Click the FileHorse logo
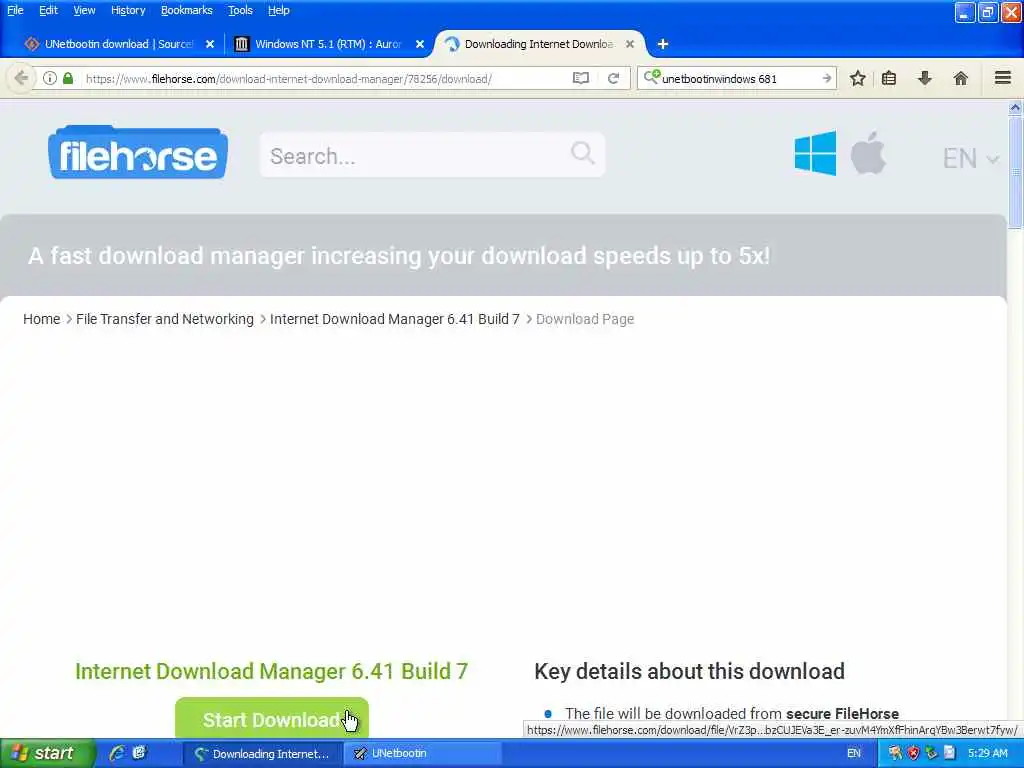Image resolution: width=1024 pixels, height=768 pixels. pyautogui.click(x=138, y=152)
